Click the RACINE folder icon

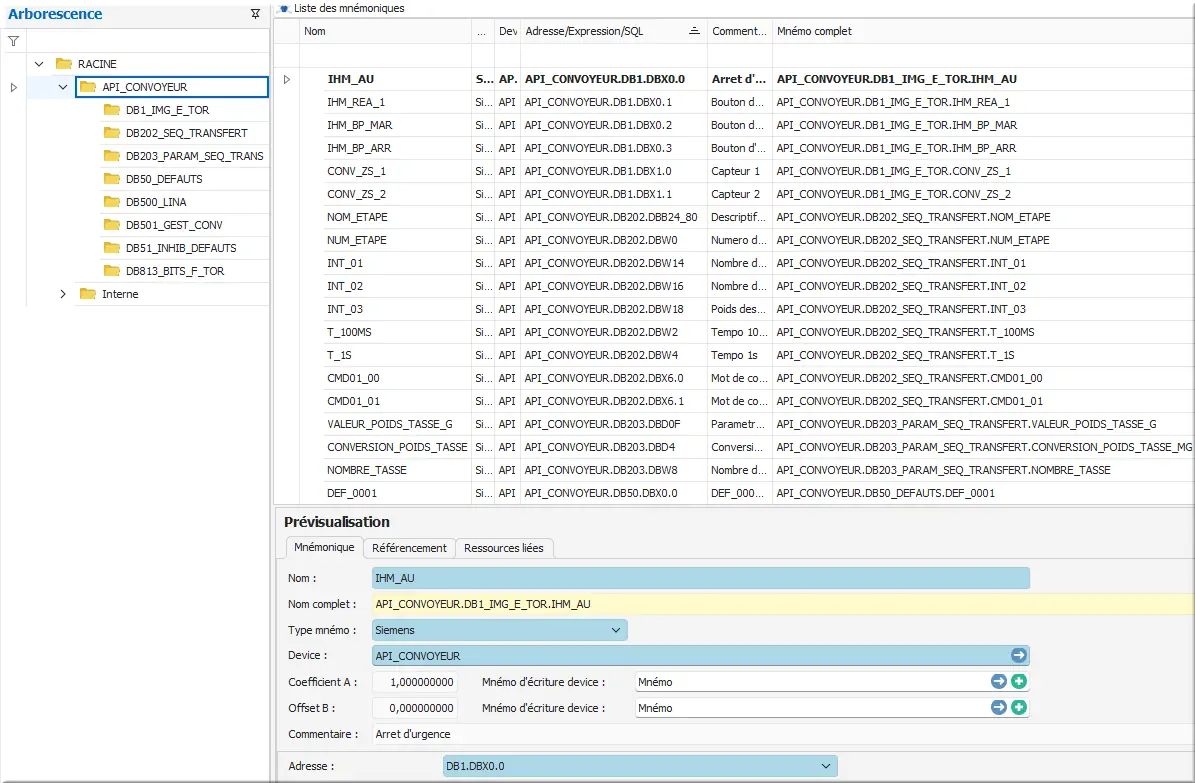point(64,64)
